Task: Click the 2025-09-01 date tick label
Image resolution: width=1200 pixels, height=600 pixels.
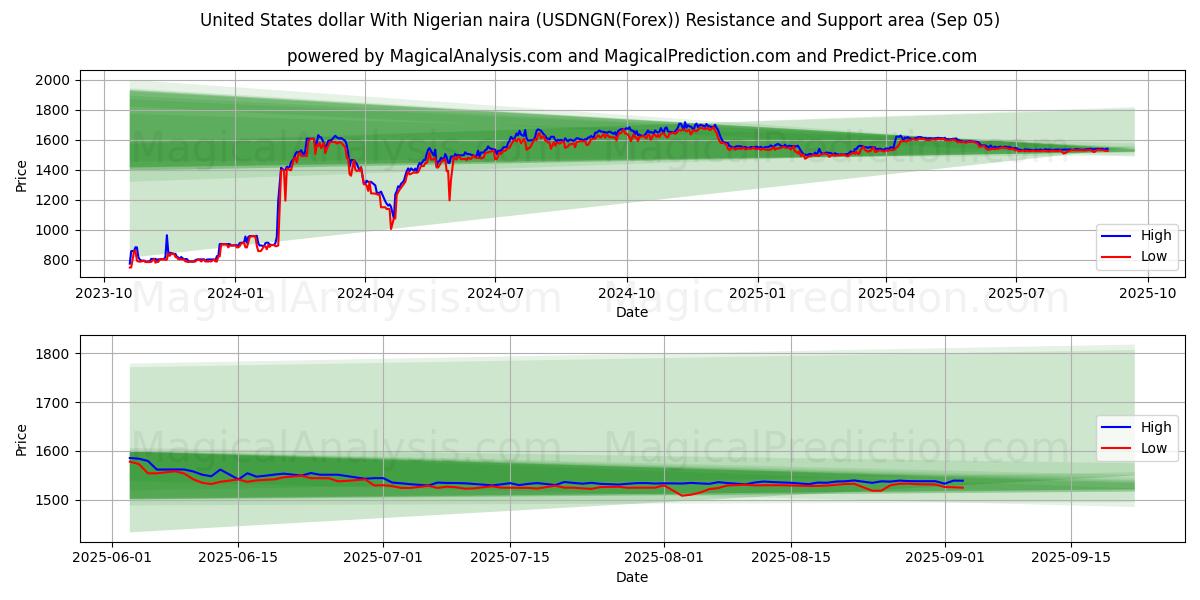Action: pos(945,557)
